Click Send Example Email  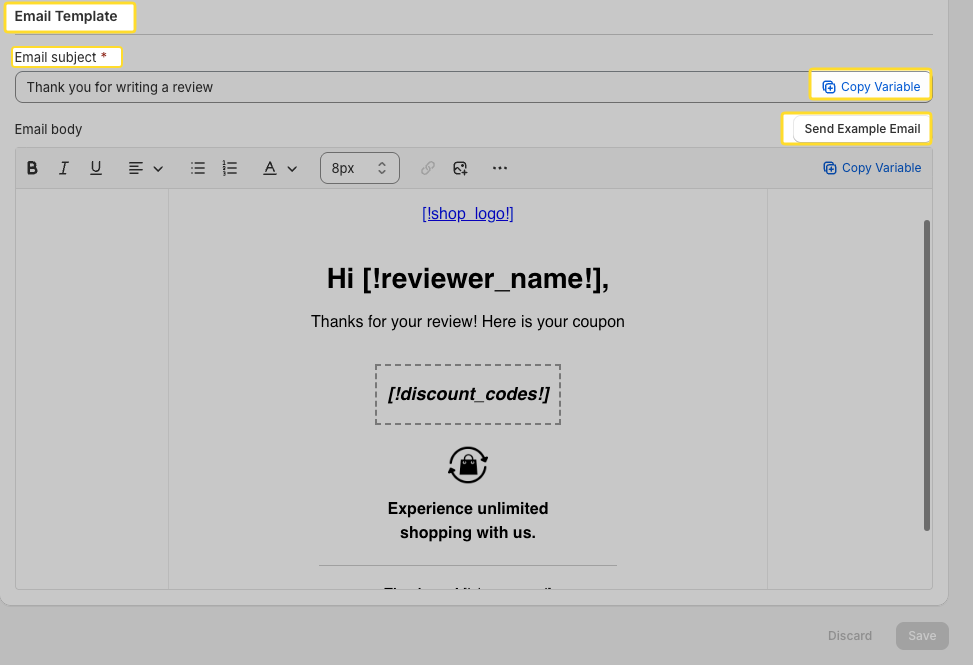click(862, 129)
